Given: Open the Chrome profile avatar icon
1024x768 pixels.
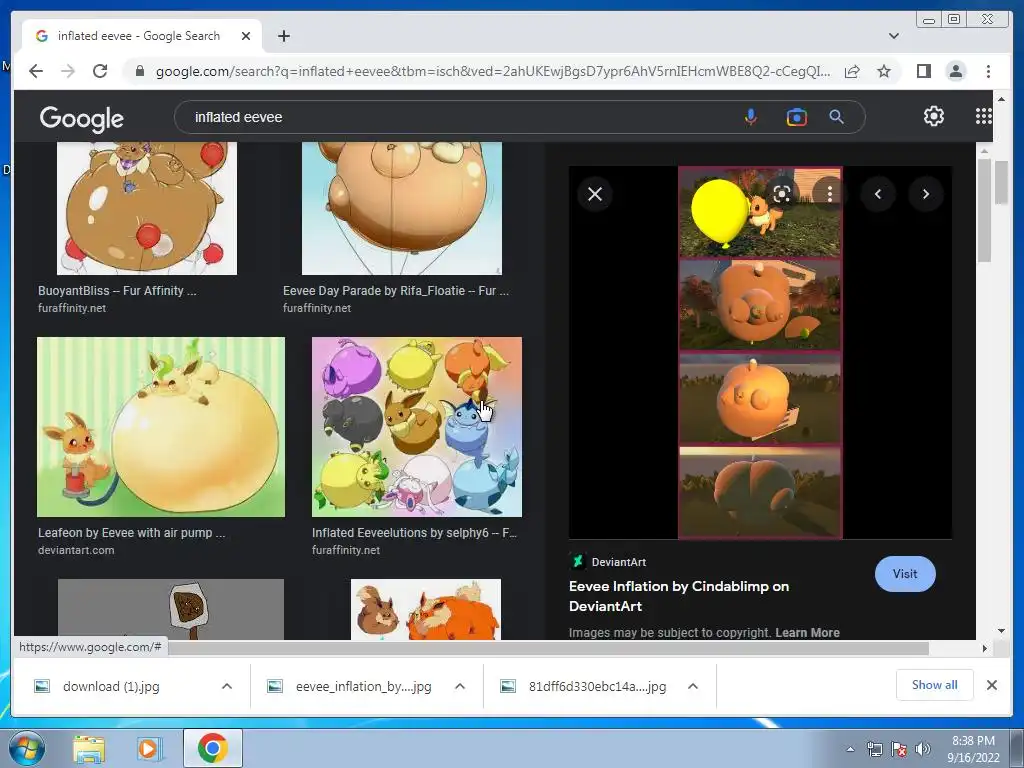Looking at the screenshot, I should pos(955,71).
